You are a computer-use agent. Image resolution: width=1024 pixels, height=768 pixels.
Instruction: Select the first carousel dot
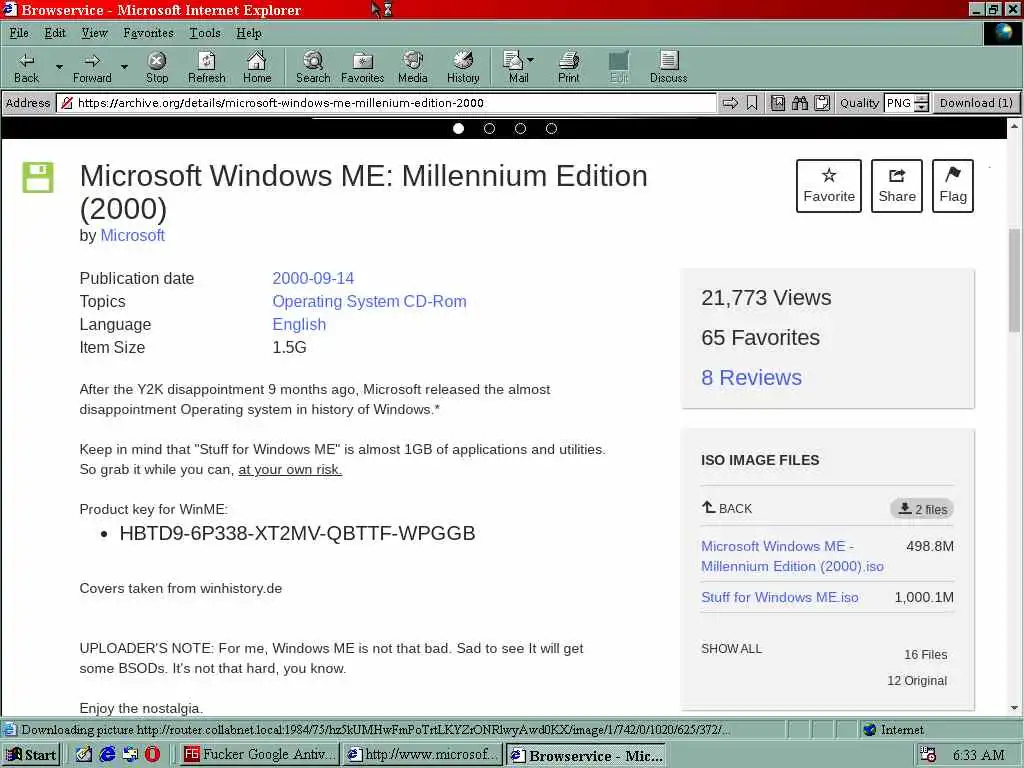pos(458,129)
